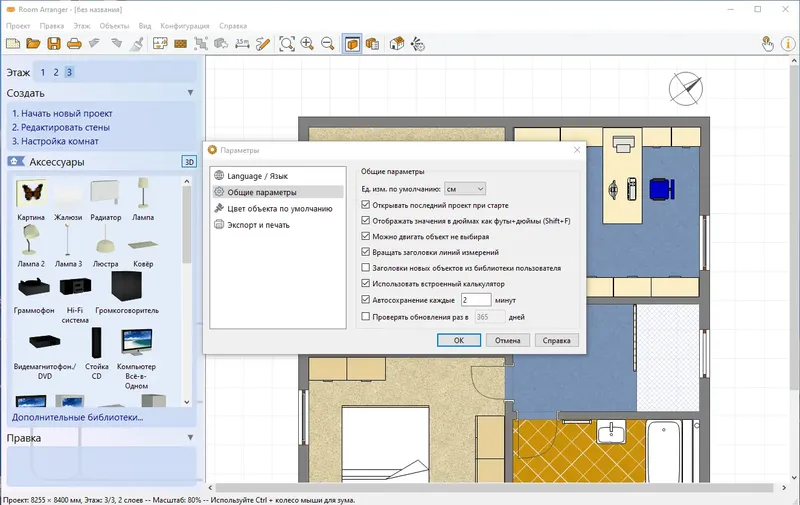This screenshot has width=800, height=505.
Task: Click the autosave minutes input field
Action: [x=475, y=299]
